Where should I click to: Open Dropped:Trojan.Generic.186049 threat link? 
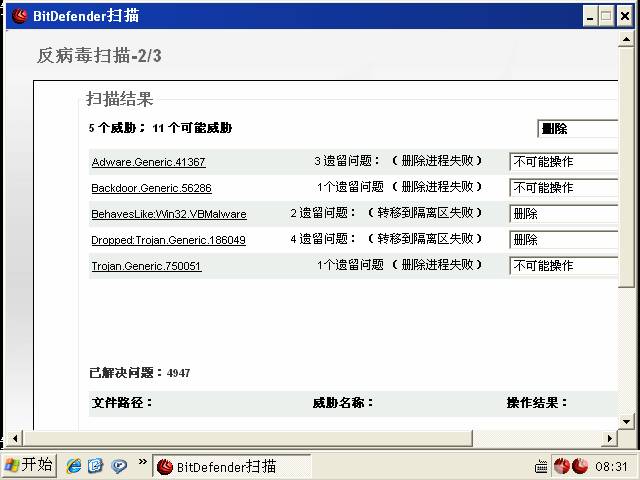tap(169, 240)
